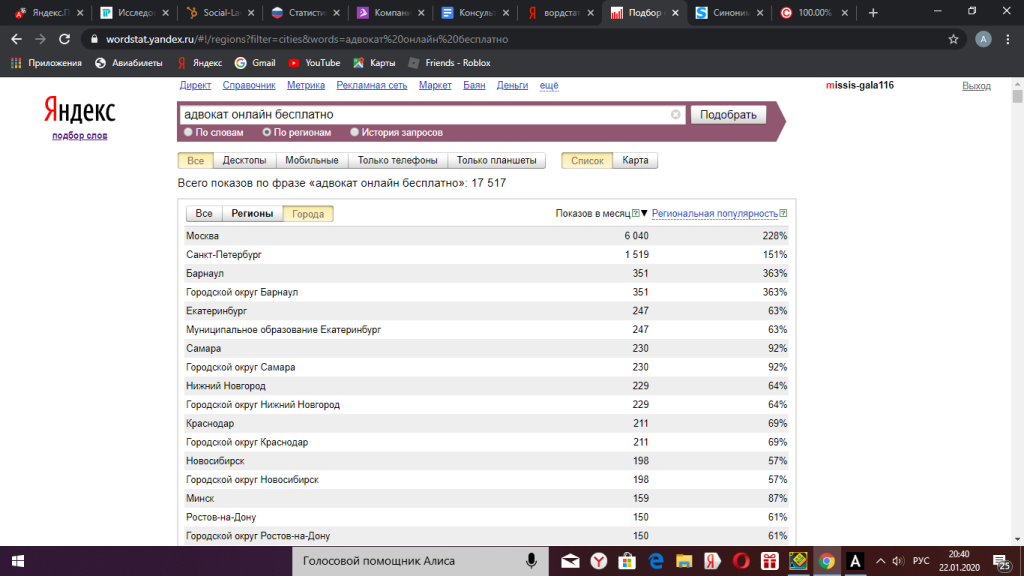Screen dimensions: 1024x576
Task: Bookmark this page with the star icon
Action: click(x=953, y=39)
